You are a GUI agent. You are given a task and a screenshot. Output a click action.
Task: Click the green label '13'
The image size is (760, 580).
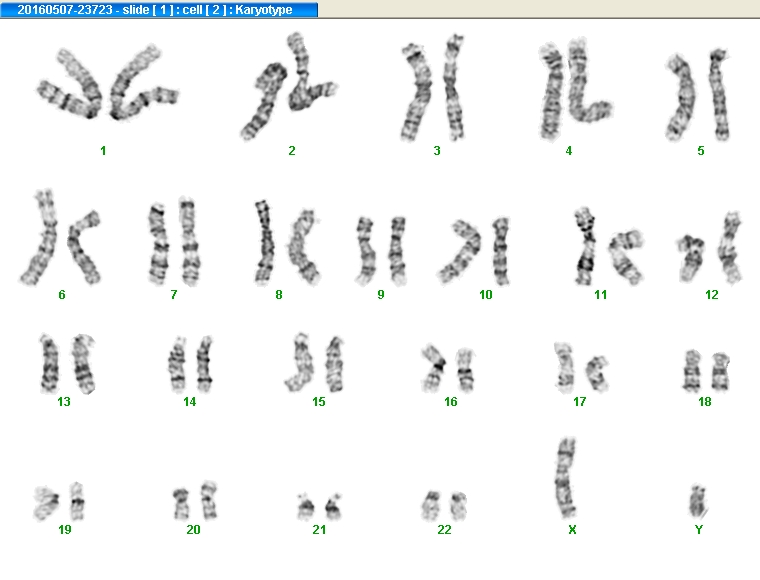click(63, 402)
